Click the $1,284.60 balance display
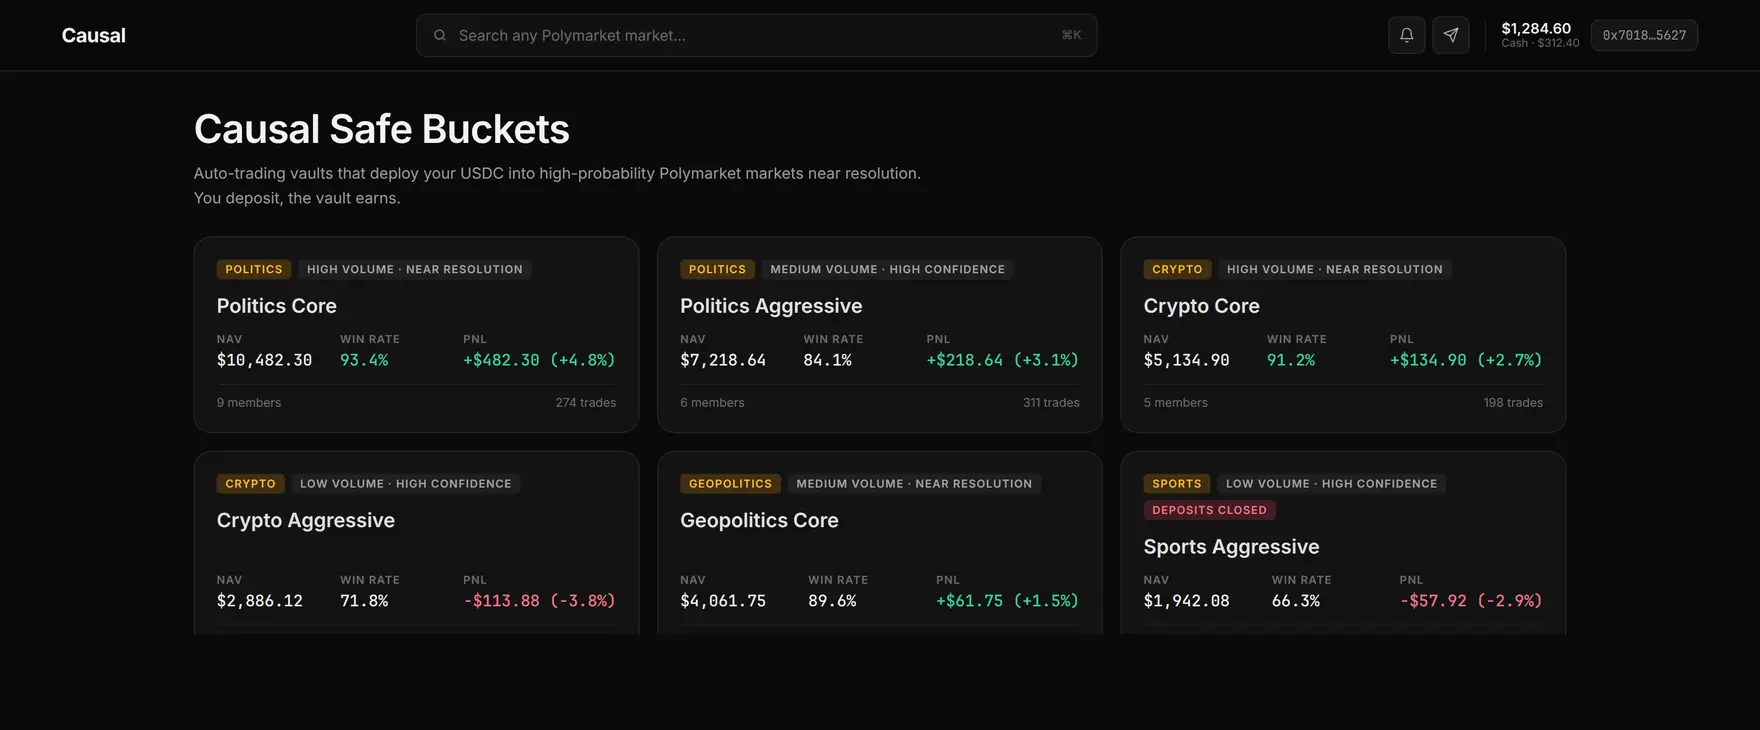This screenshot has width=1760, height=730. [x=1535, y=28]
